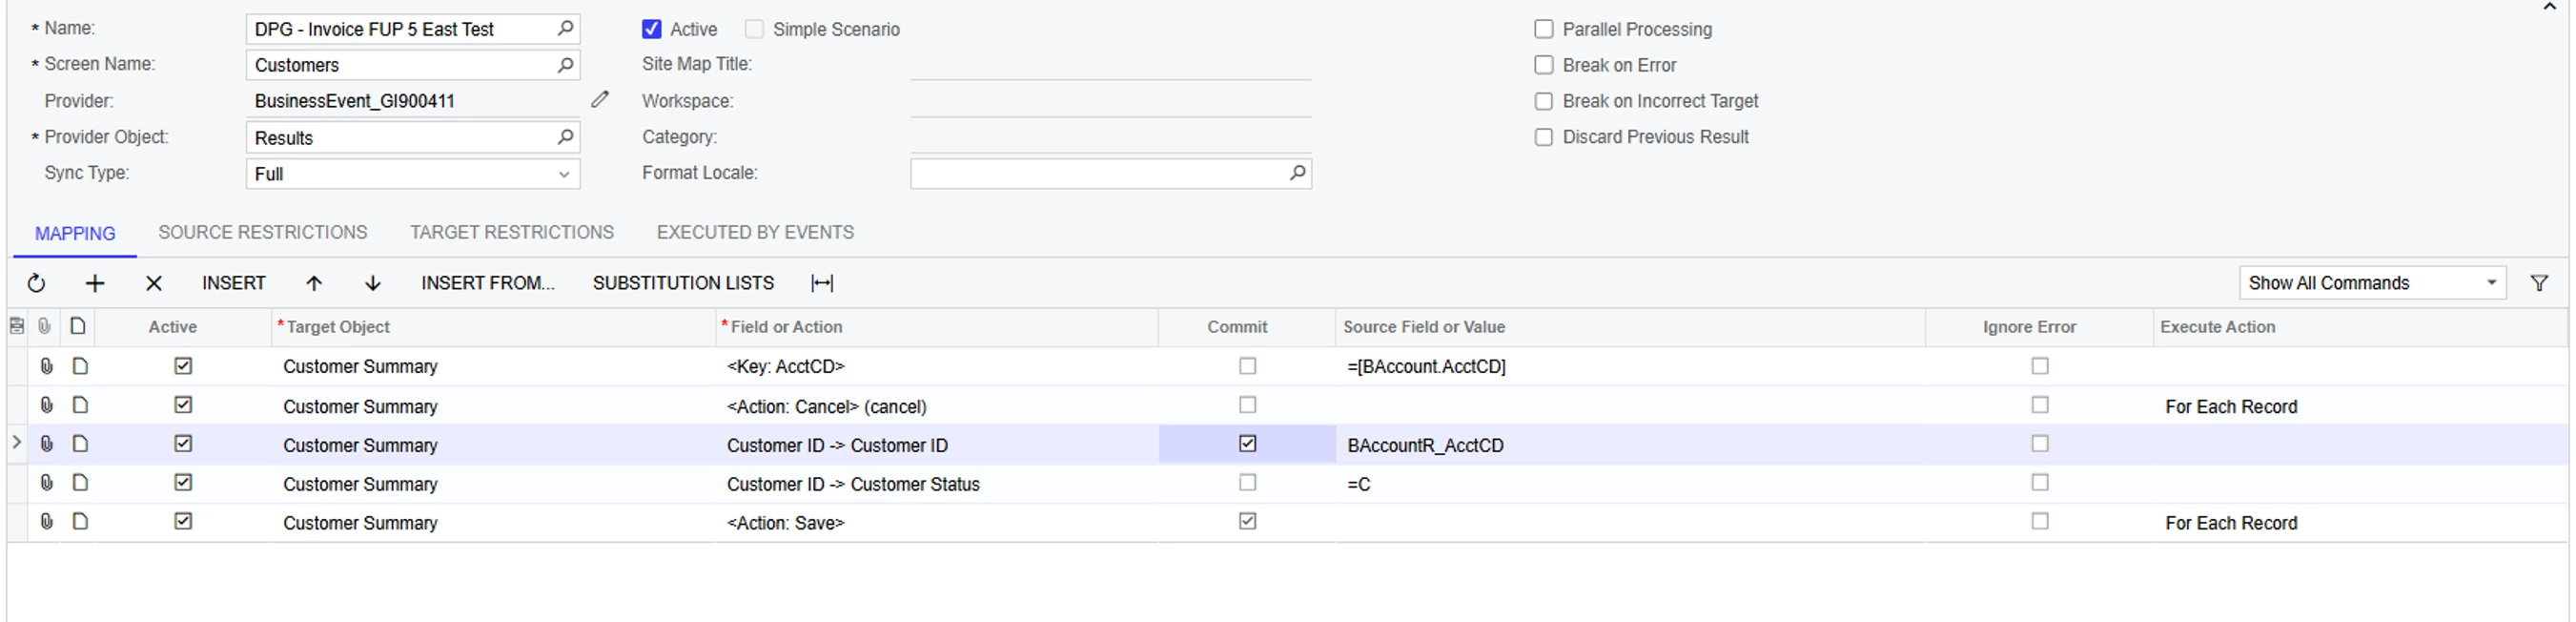Viewport: 2576px width, 622px height.
Task: Edit Provider using the pencil icon
Action: coord(600,99)
